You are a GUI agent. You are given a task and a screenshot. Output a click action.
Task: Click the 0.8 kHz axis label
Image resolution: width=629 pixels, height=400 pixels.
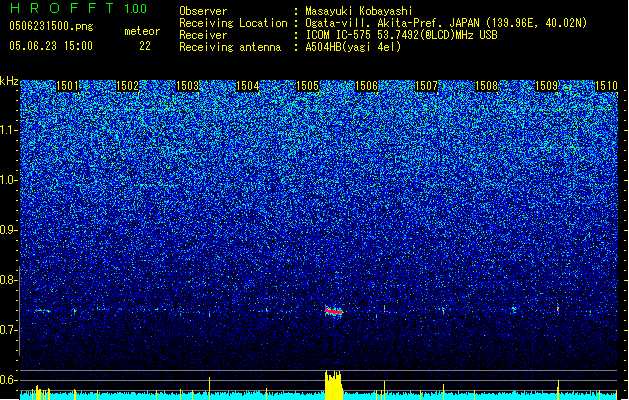click(x=9, y=280)
